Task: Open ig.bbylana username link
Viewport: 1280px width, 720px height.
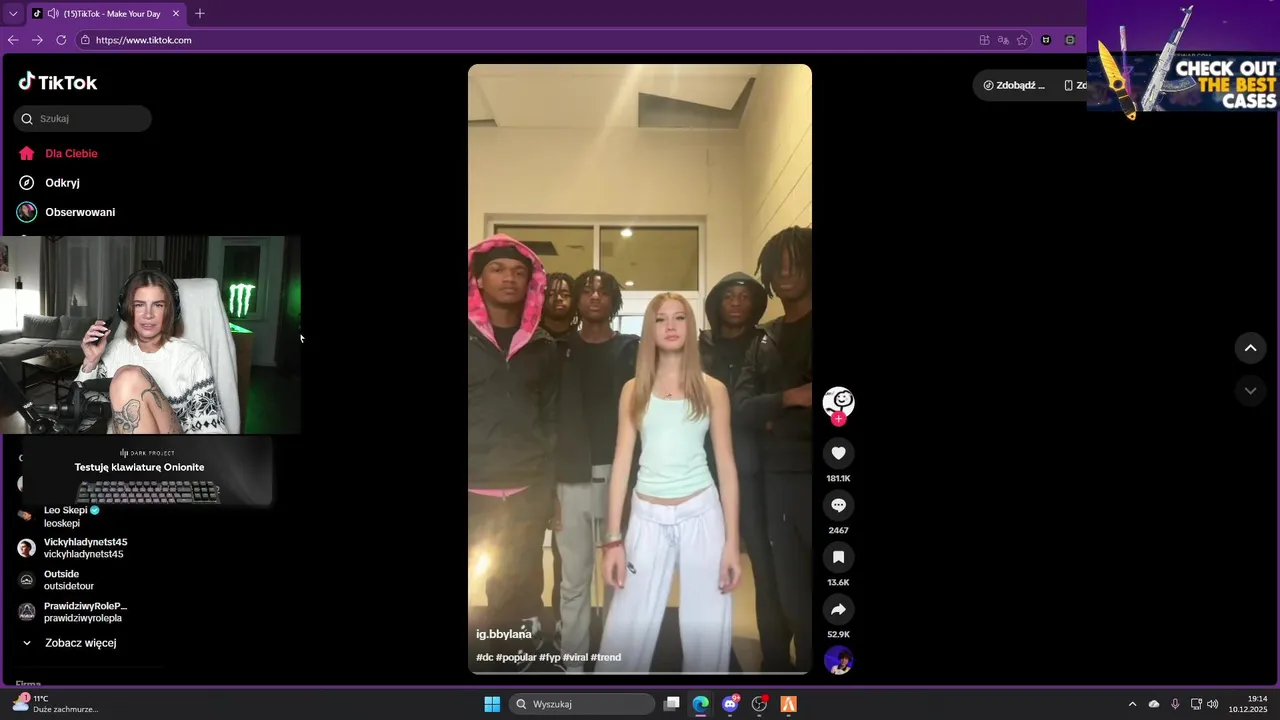Action: tap(504, 634)
